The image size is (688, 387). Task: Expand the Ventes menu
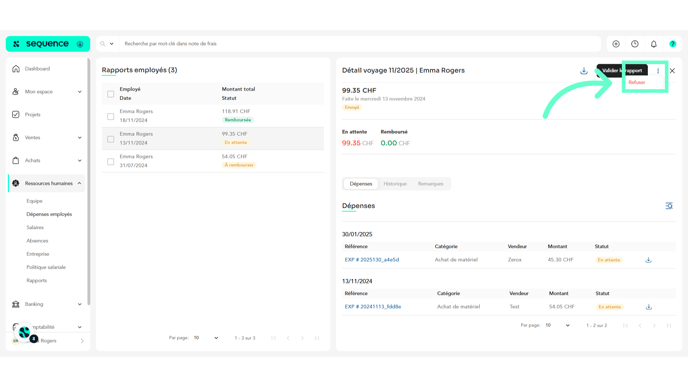pos(79,137)
